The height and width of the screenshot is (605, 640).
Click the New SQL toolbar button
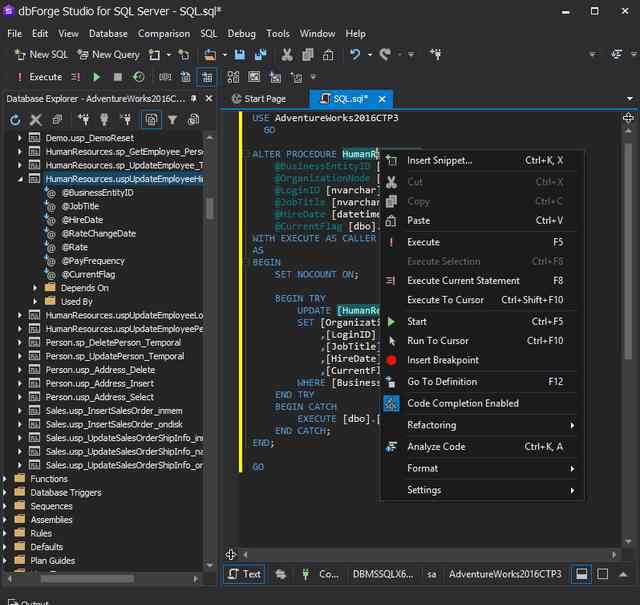click(41, 55)
